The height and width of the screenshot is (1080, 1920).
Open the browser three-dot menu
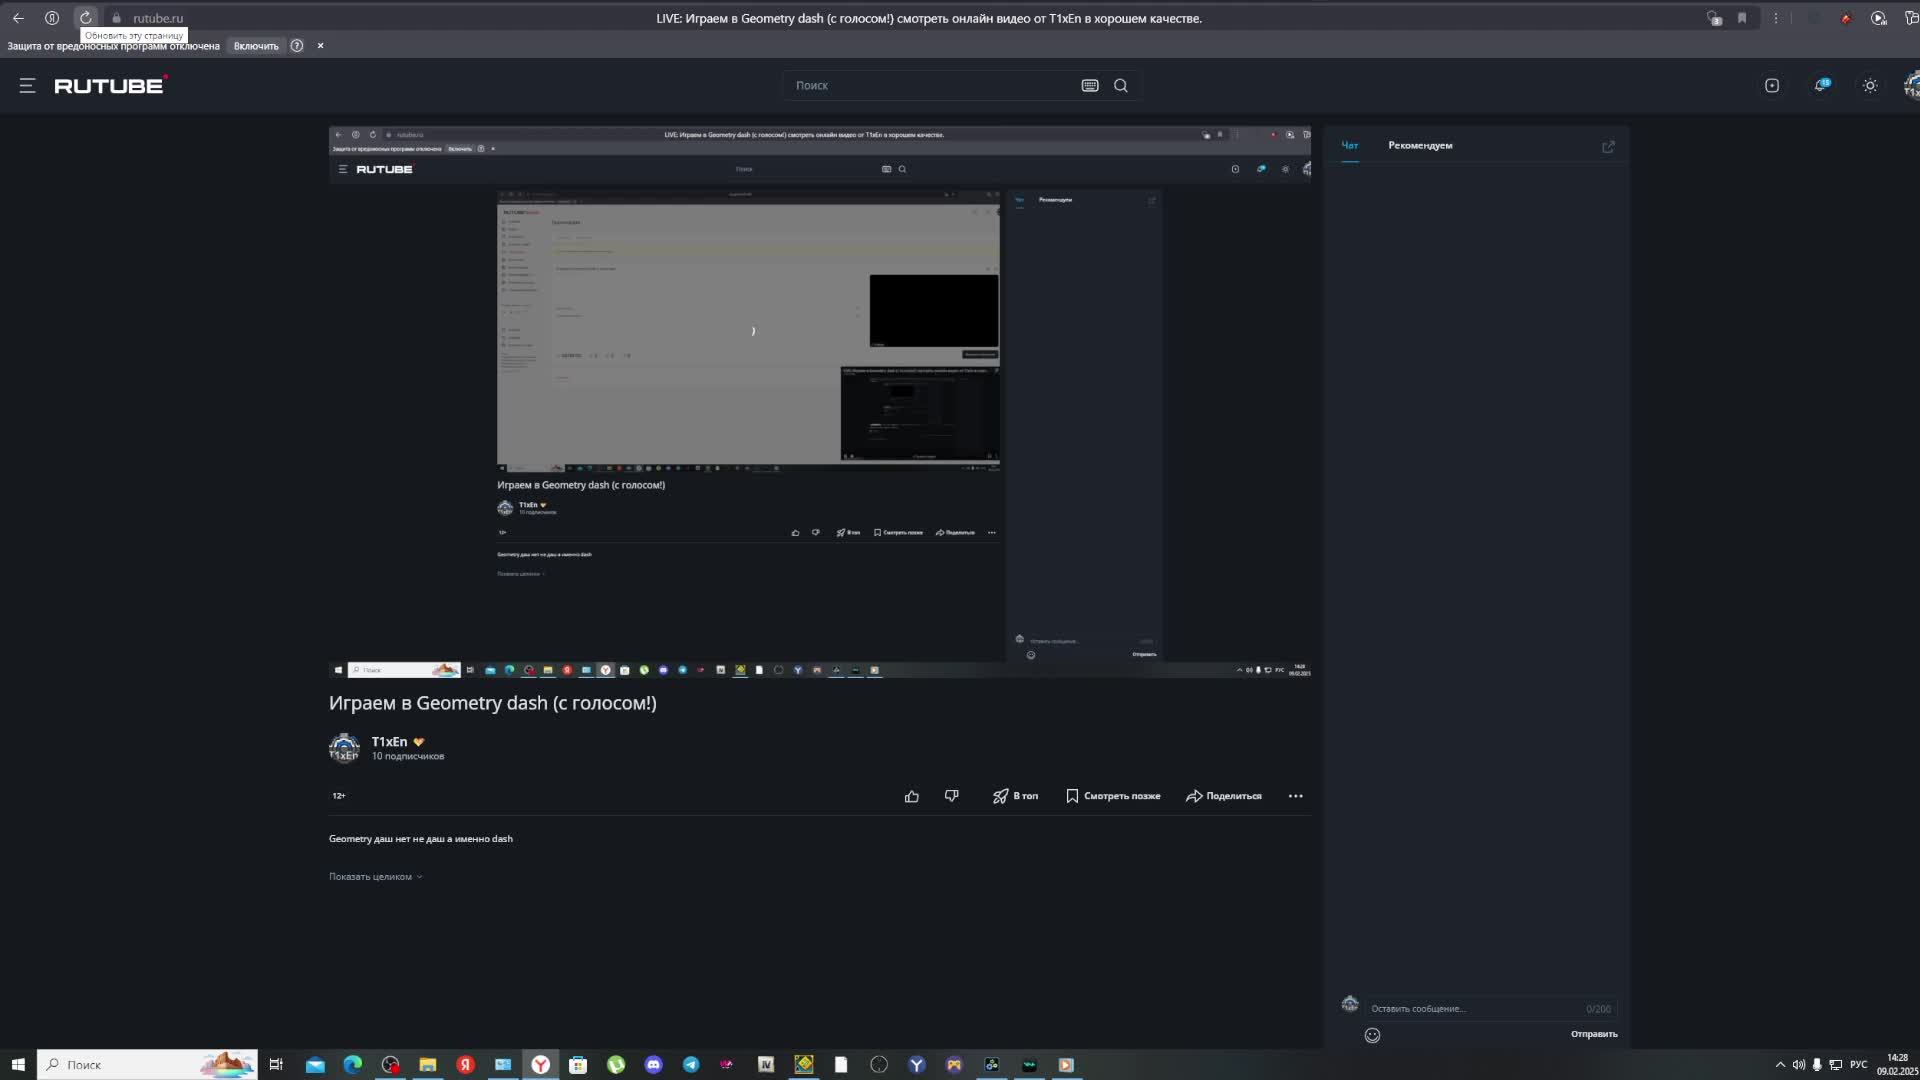point(1776,18)
